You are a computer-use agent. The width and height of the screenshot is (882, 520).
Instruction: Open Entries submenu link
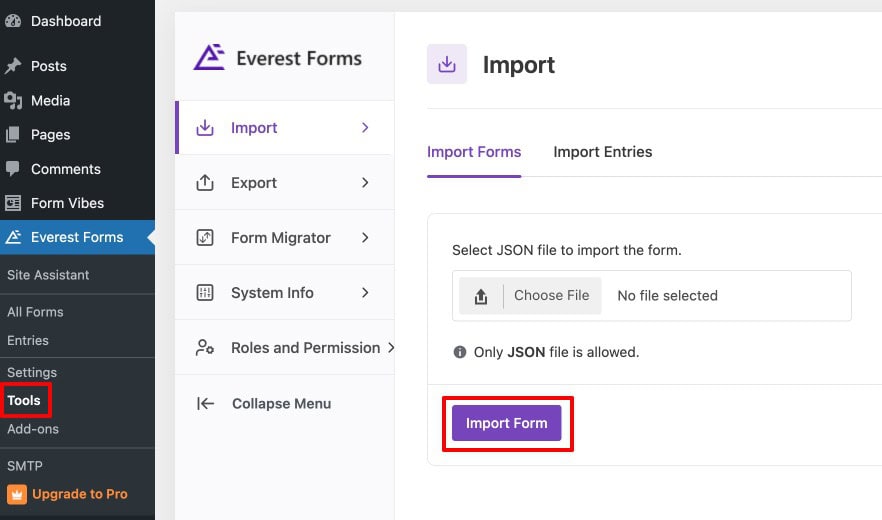click(28, 340)
